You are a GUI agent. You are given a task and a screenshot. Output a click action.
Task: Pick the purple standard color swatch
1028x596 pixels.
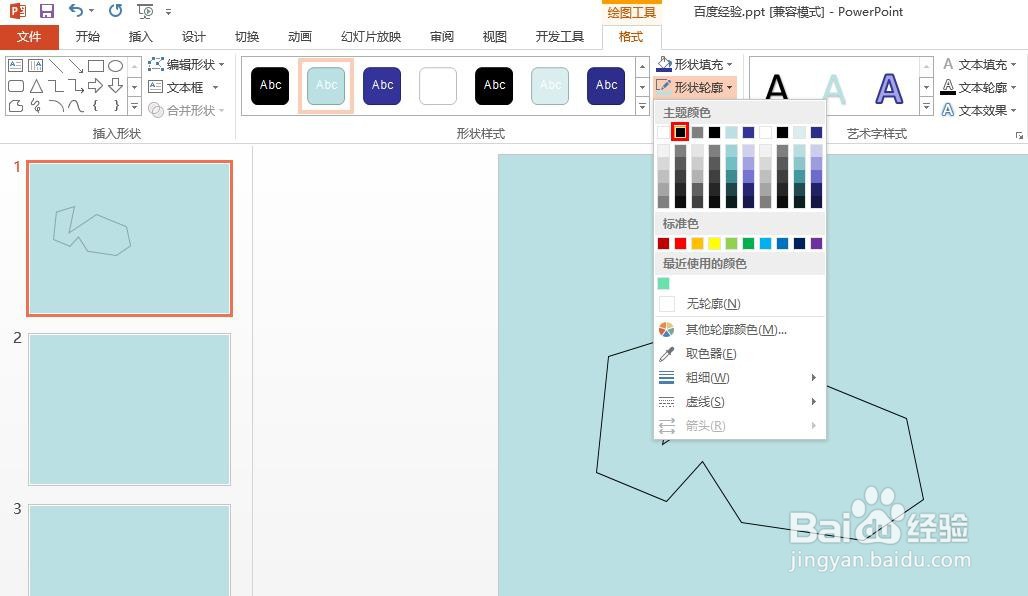tap(816, 243)
